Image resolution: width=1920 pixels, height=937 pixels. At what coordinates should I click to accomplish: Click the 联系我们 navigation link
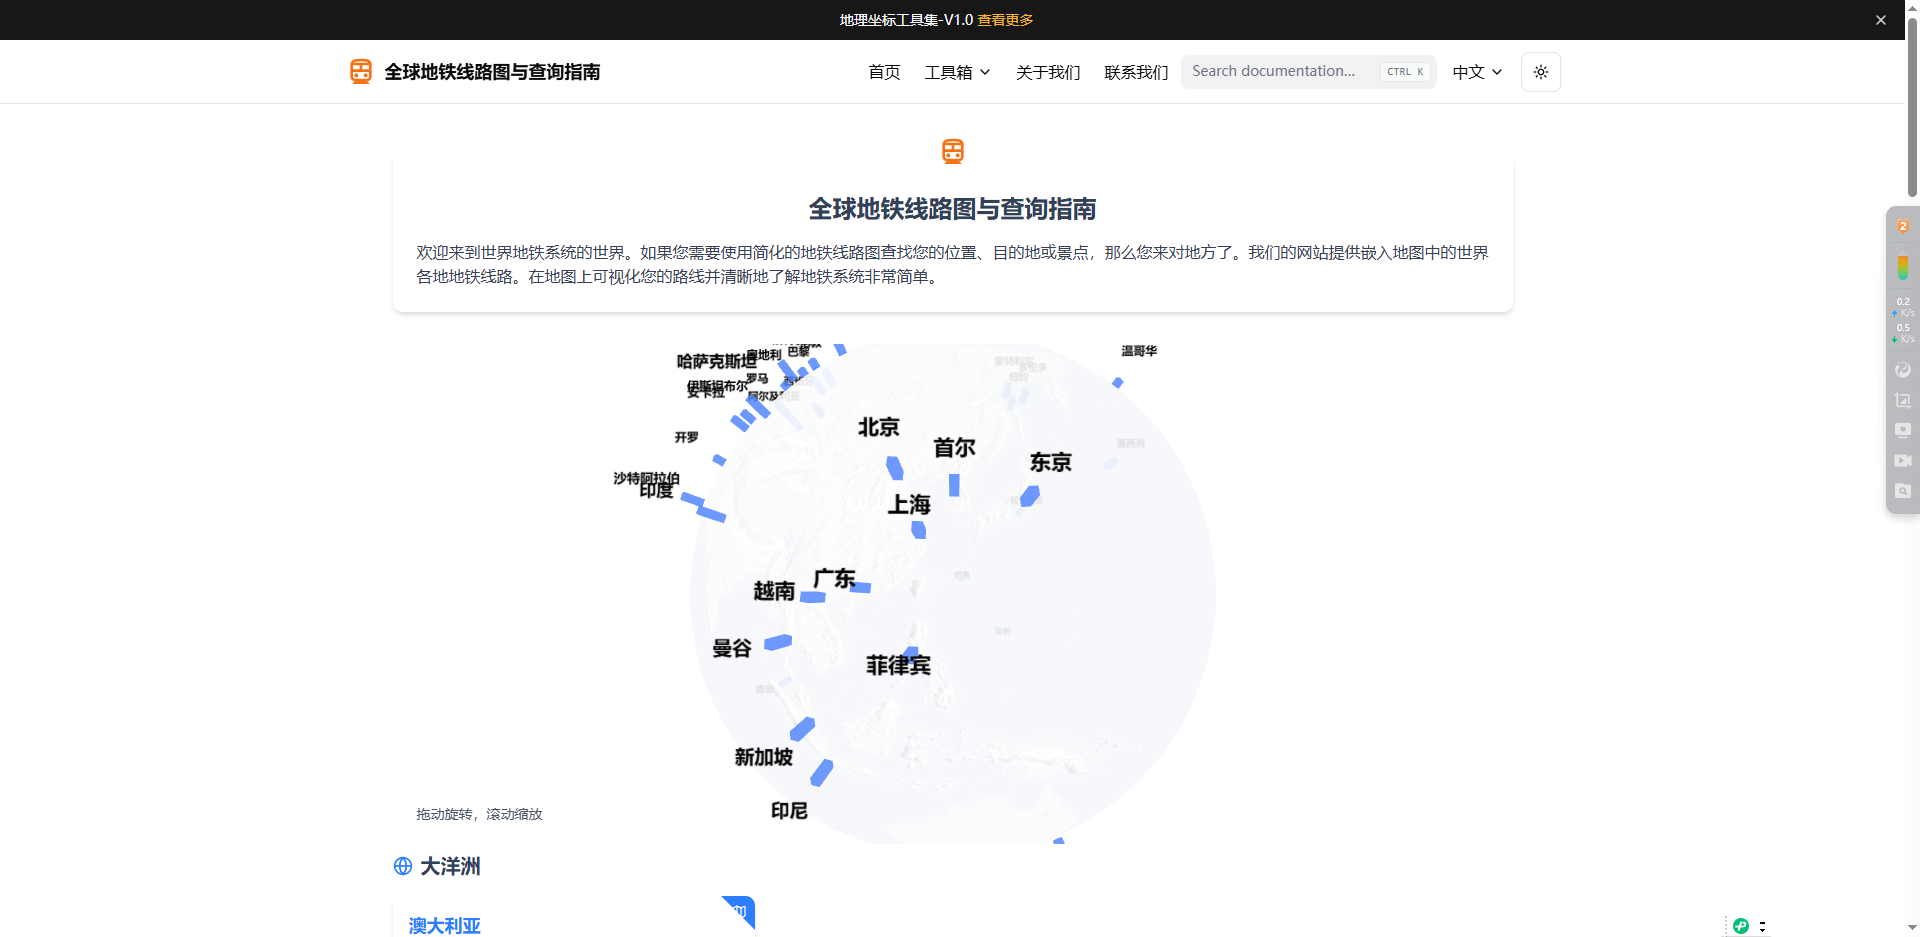click(1136, 72)
